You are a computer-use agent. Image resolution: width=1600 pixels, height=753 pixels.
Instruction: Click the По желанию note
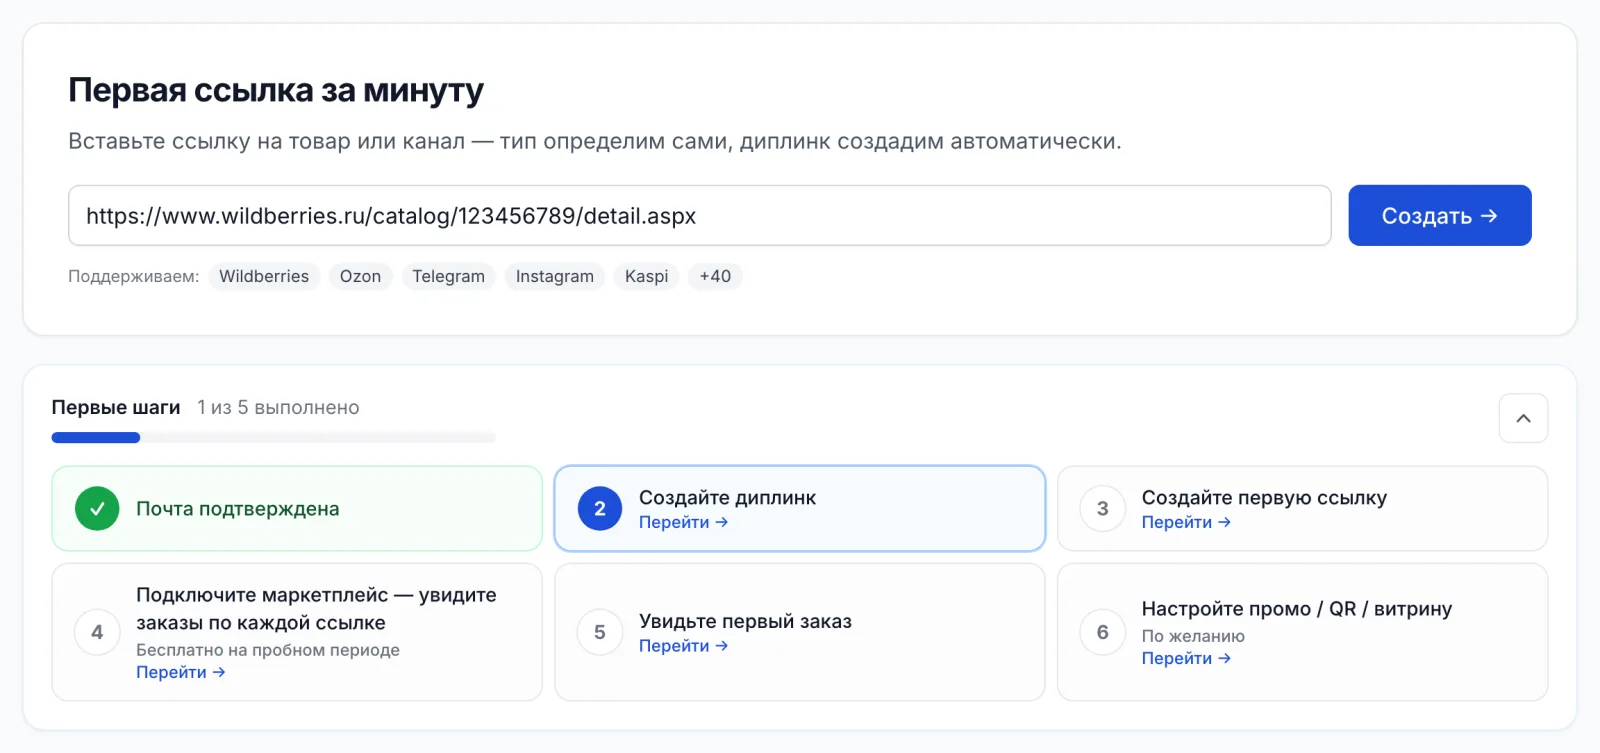1194,636
